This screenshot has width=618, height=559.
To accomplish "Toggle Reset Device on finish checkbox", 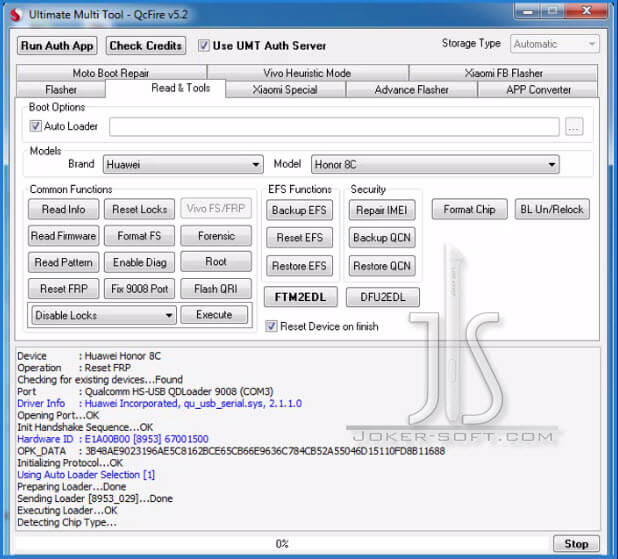I will point(271,326).
